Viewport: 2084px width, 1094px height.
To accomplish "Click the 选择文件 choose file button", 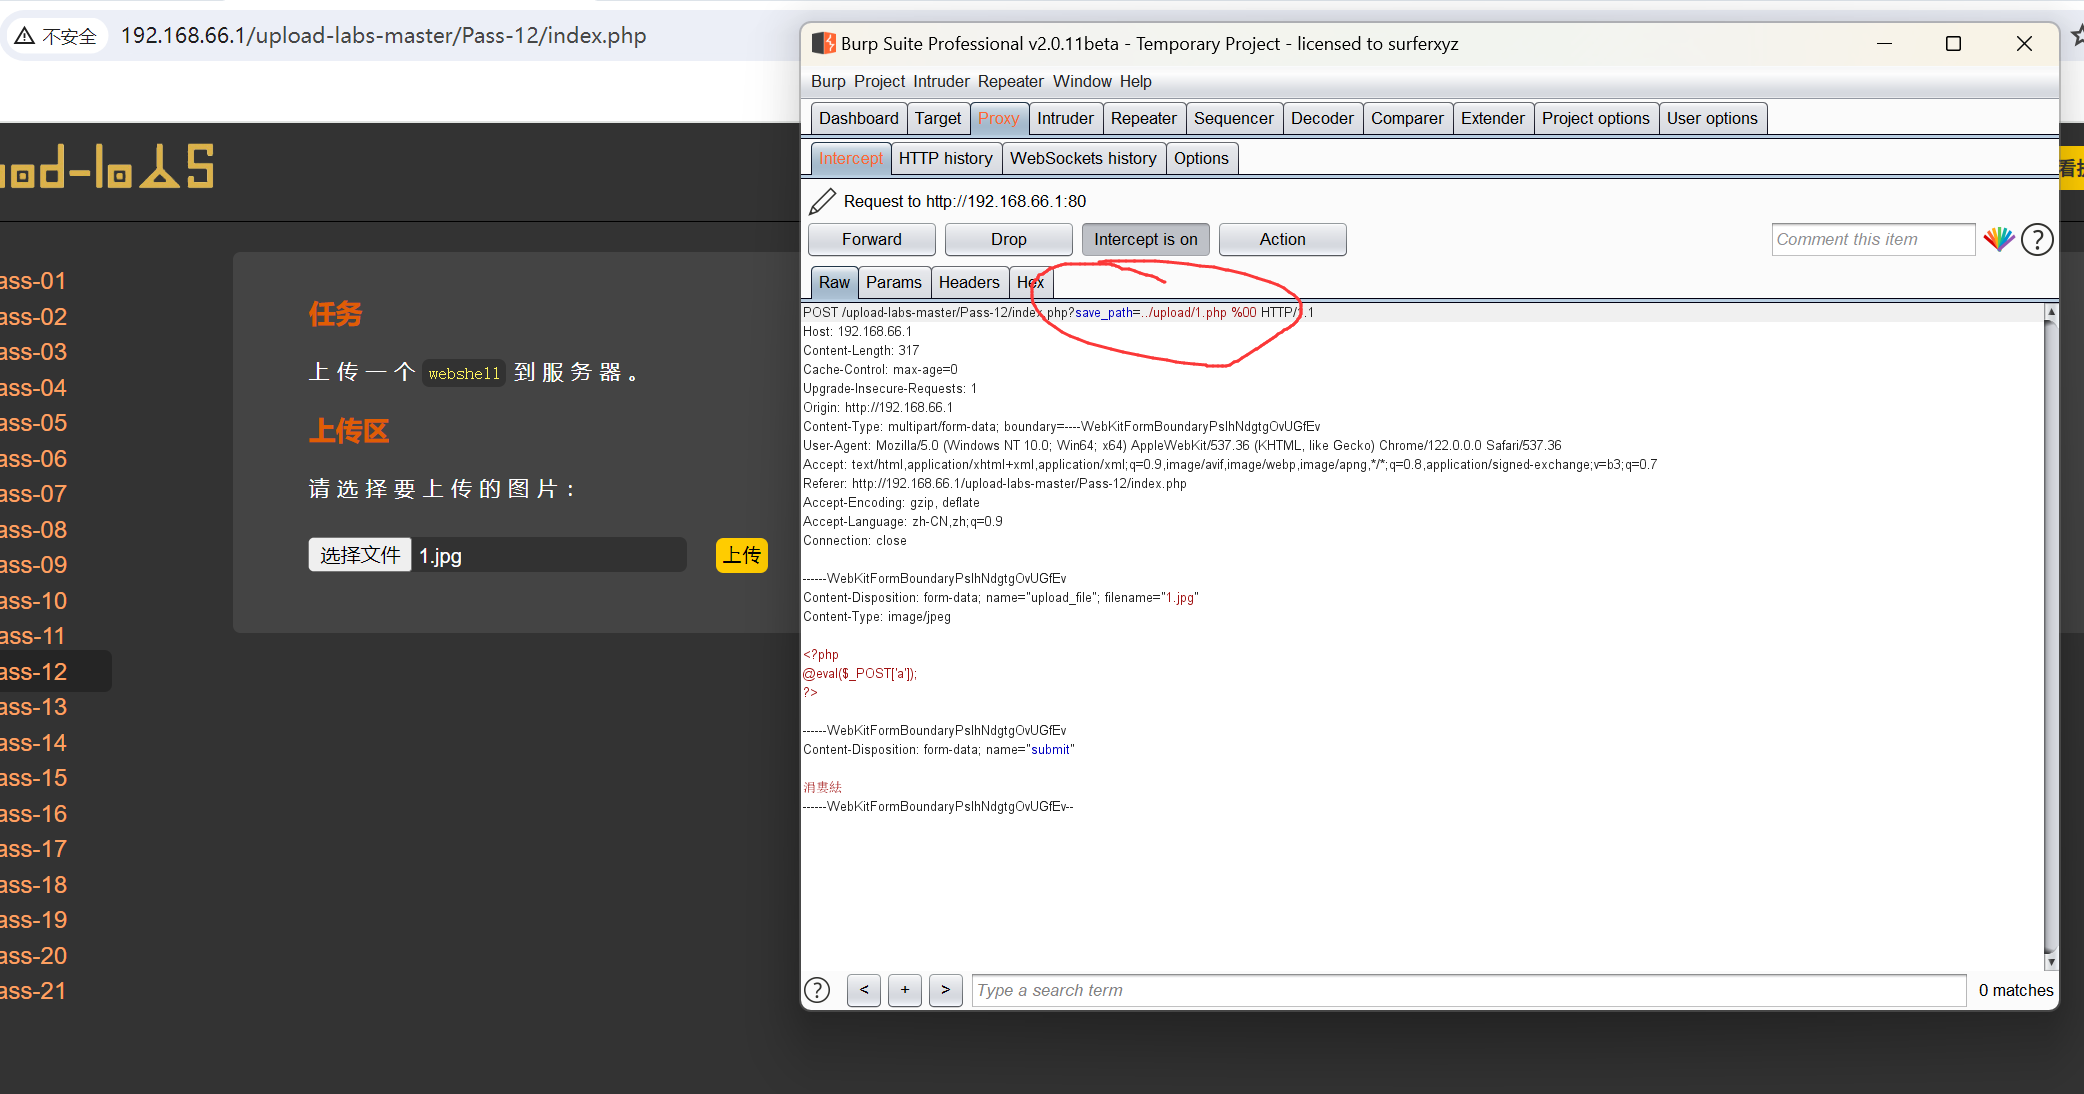I will click(360, 555).
